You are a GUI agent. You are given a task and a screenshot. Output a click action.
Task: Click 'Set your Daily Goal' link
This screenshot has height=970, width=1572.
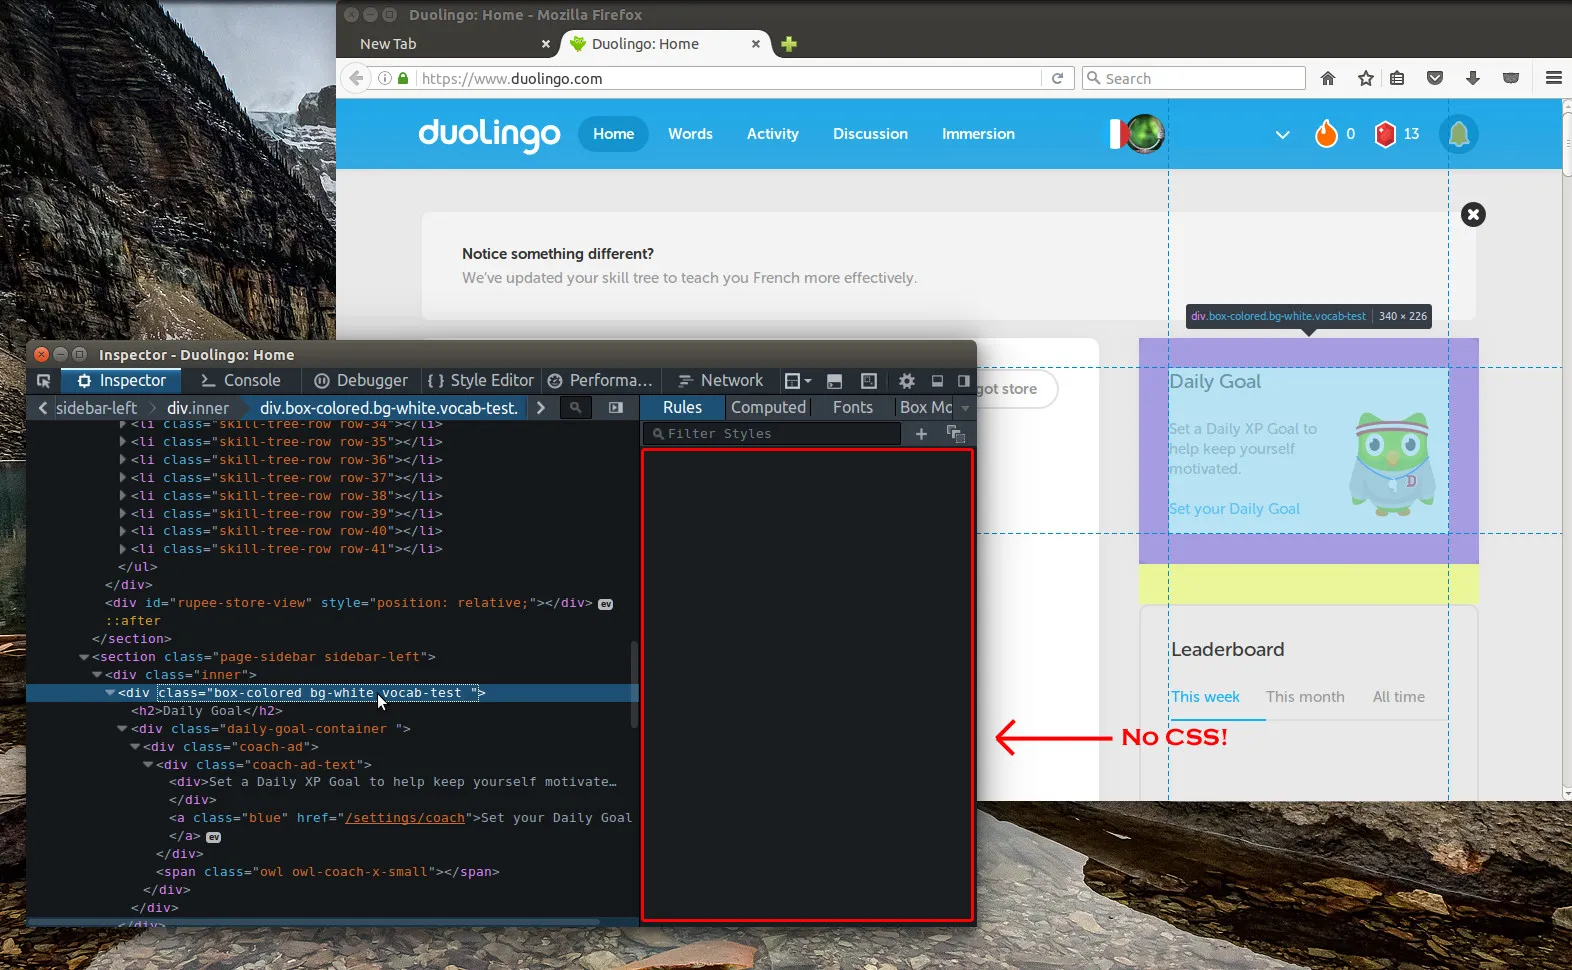(1234, 509)
